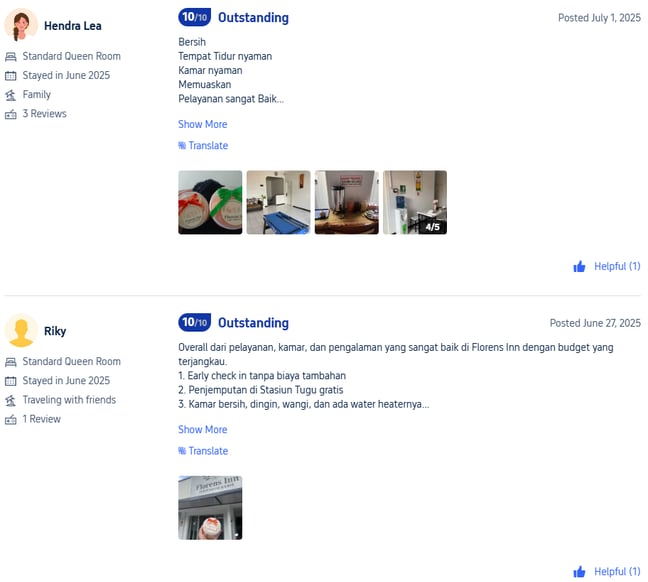
Task: Click reviews count icon beside 3 Reviews
Action: 11,114
